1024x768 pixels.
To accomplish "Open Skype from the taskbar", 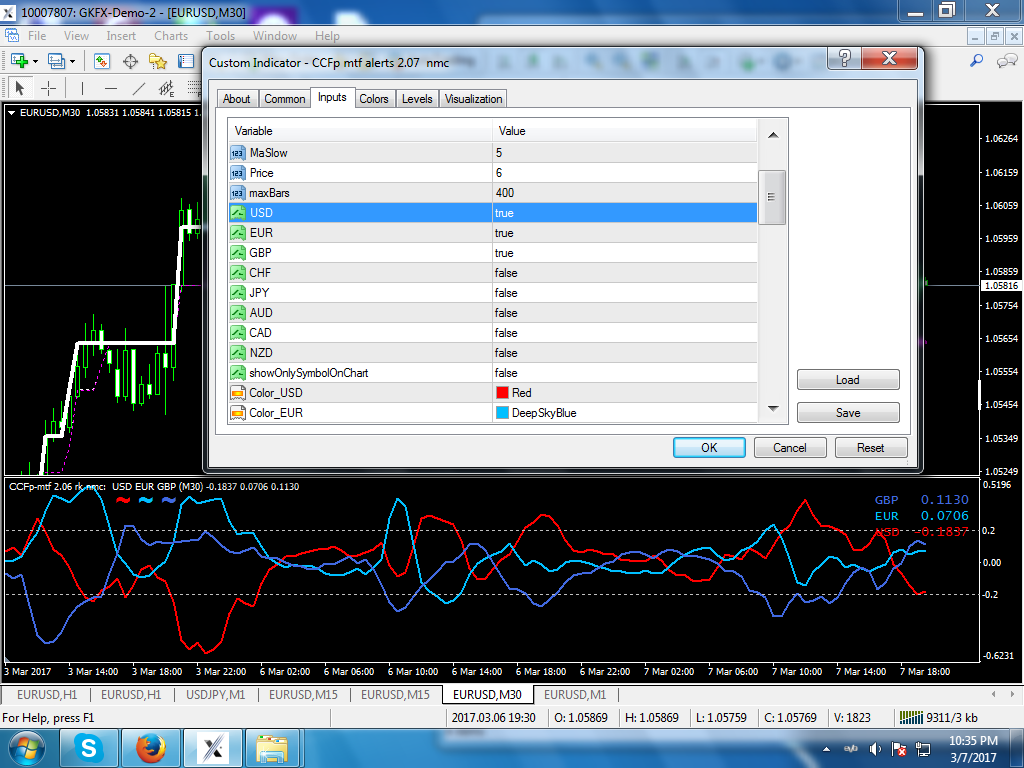I will coord(89,748).
